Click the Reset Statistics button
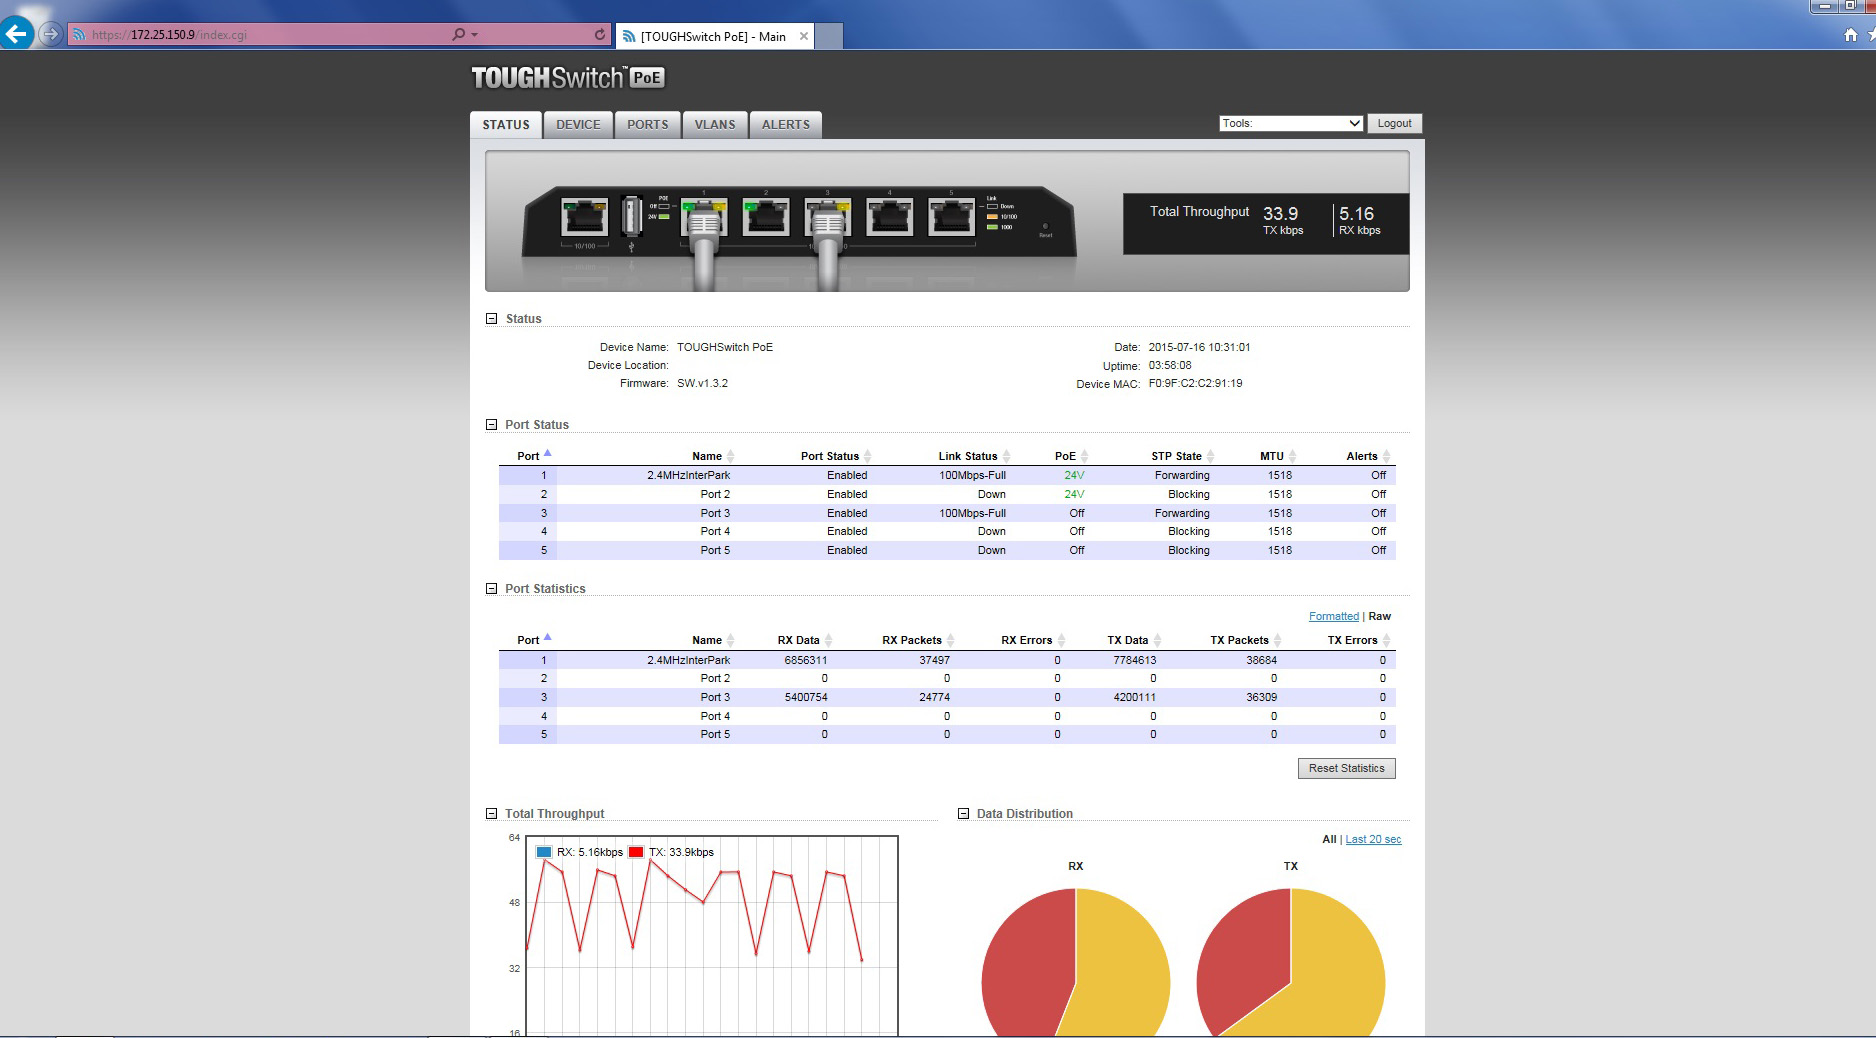Screen dimensions: 1876x1038 [1347, 768]
